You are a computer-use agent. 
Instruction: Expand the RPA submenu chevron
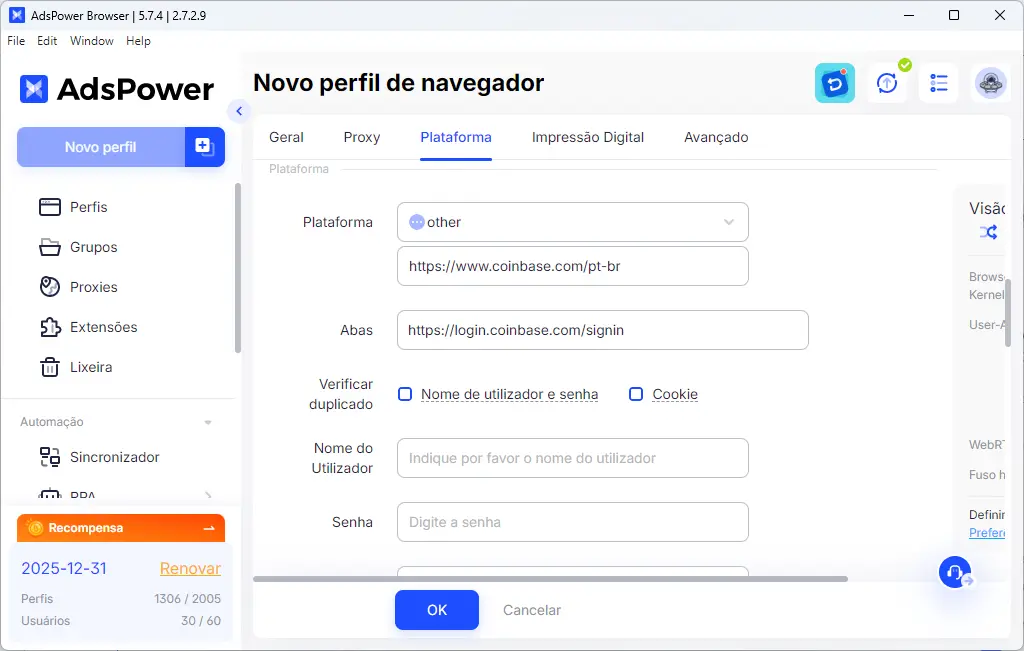pyautogui.click(x=208, y=496)
